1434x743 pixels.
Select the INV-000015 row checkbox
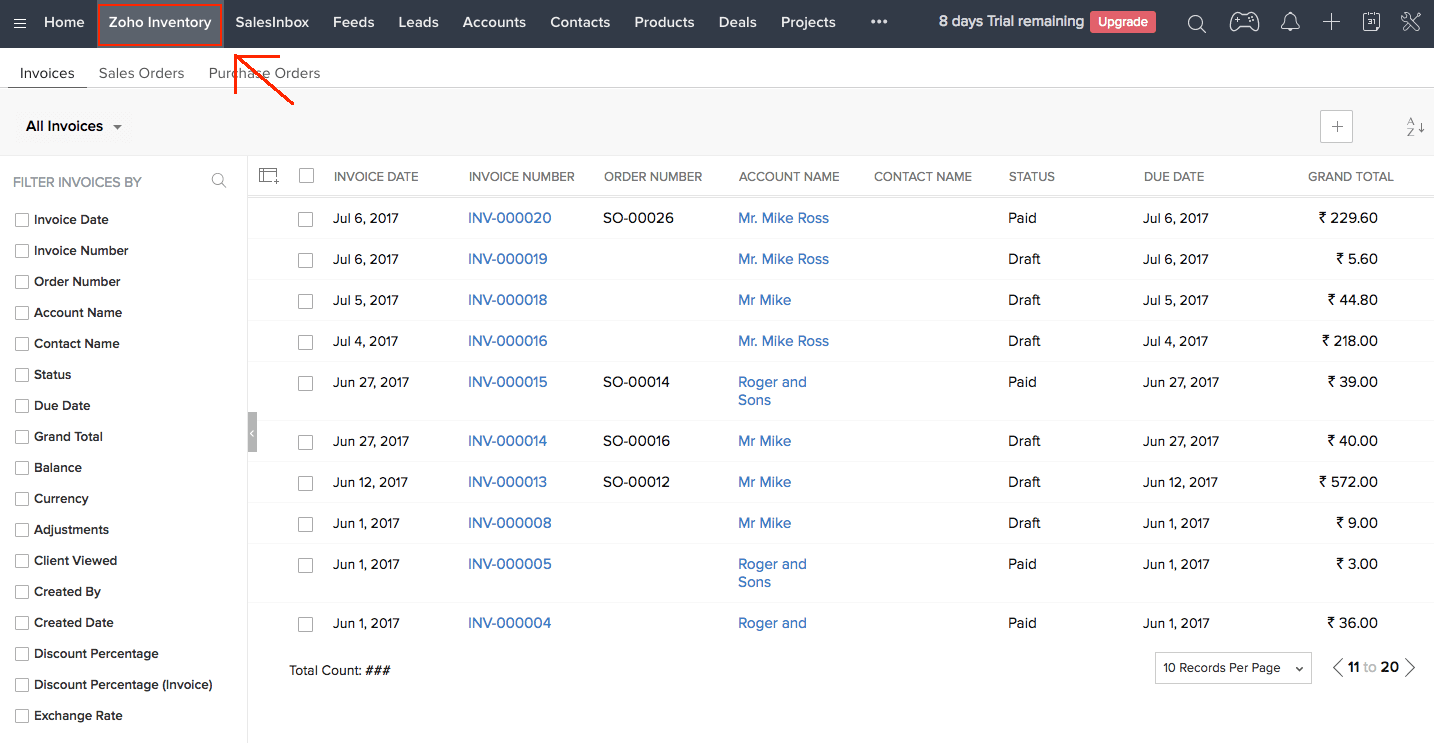pyautogui.click(x=306, y=383)
